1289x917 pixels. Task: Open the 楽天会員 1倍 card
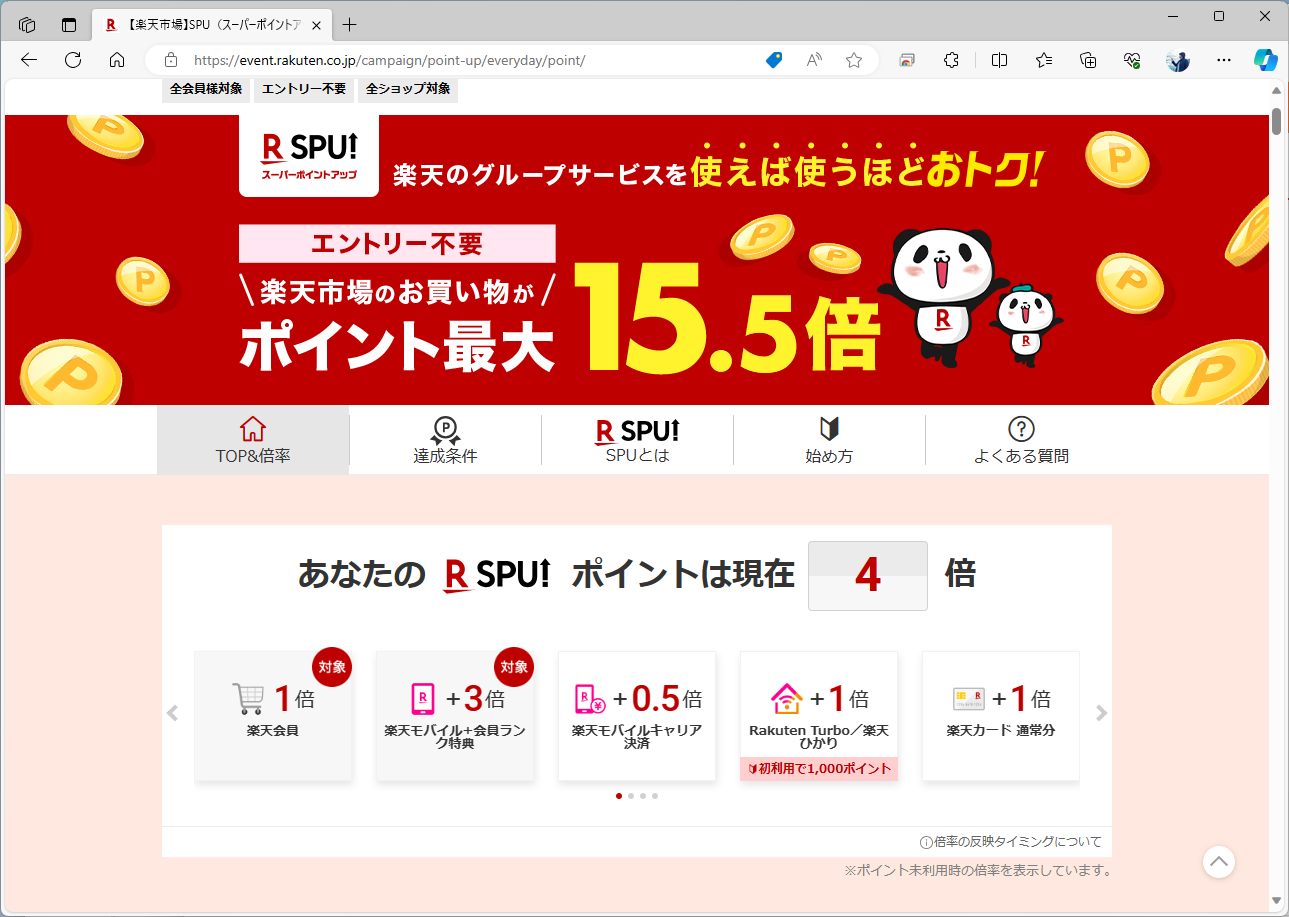click(x=273, y=716)
